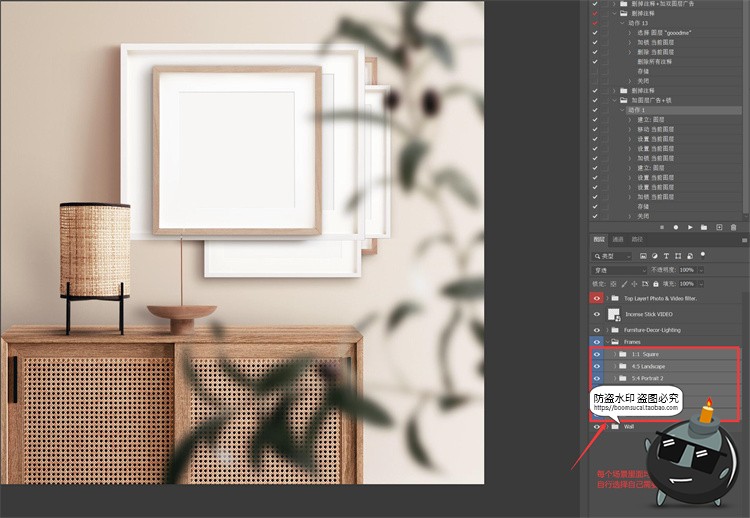The image size is (750, 518).
Task: Open the opacity 100% slider dropdown
Action: tap(699, 270)
